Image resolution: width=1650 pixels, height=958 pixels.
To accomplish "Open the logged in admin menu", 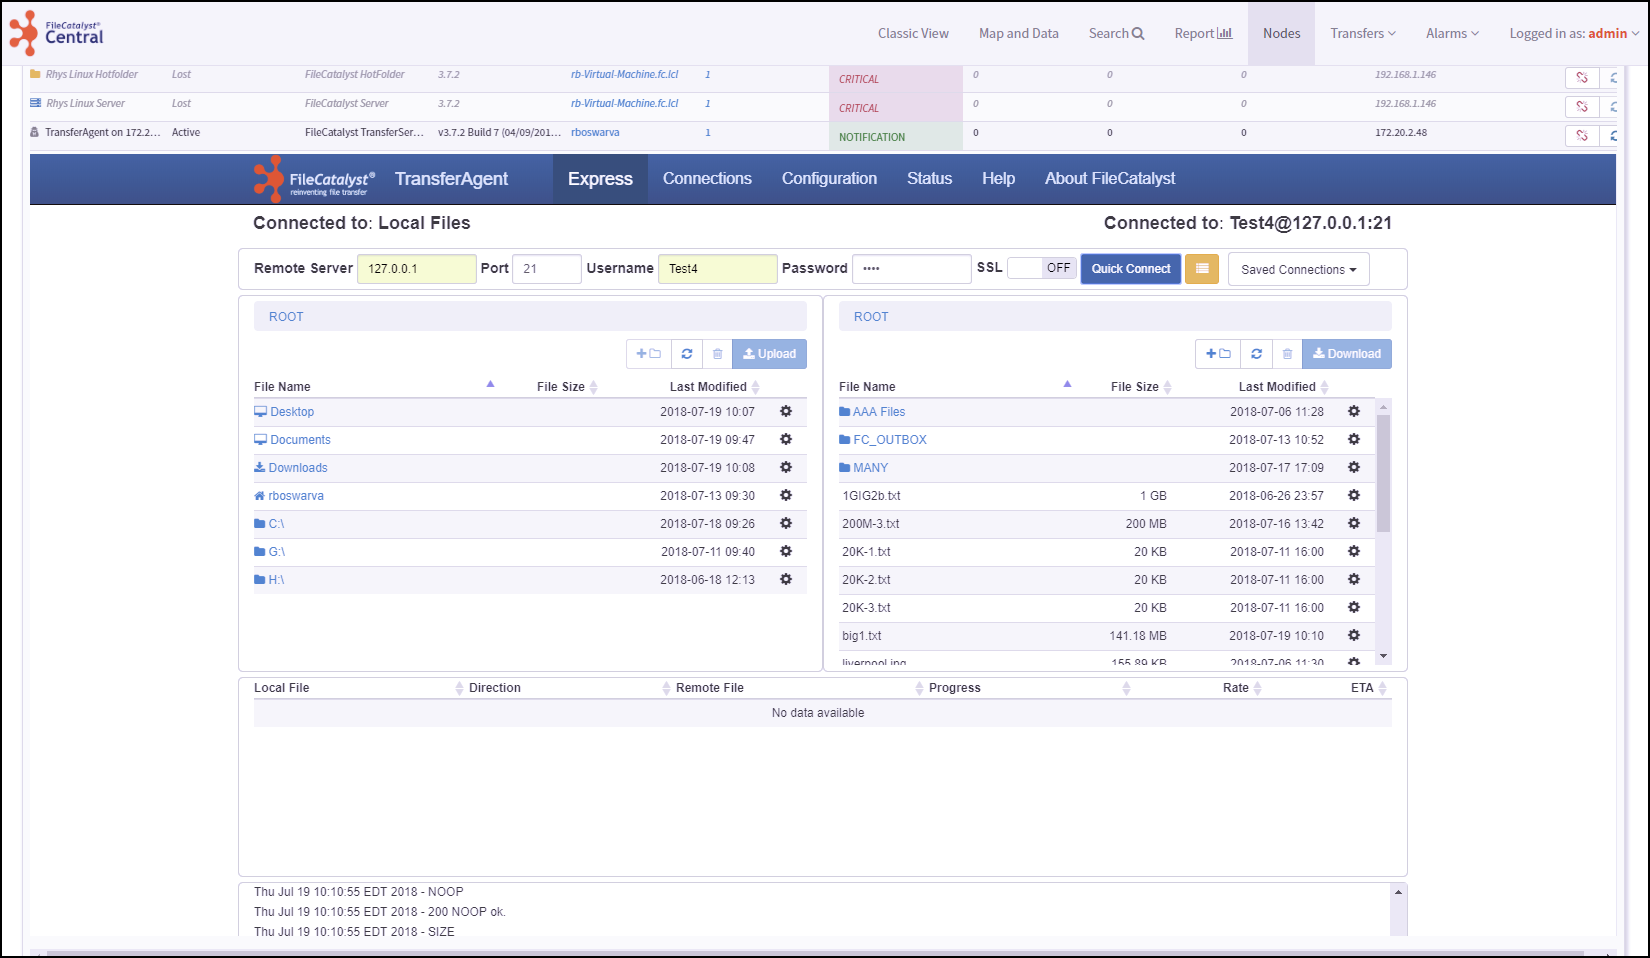I will pyautogui.click(x=1574, y=33).
